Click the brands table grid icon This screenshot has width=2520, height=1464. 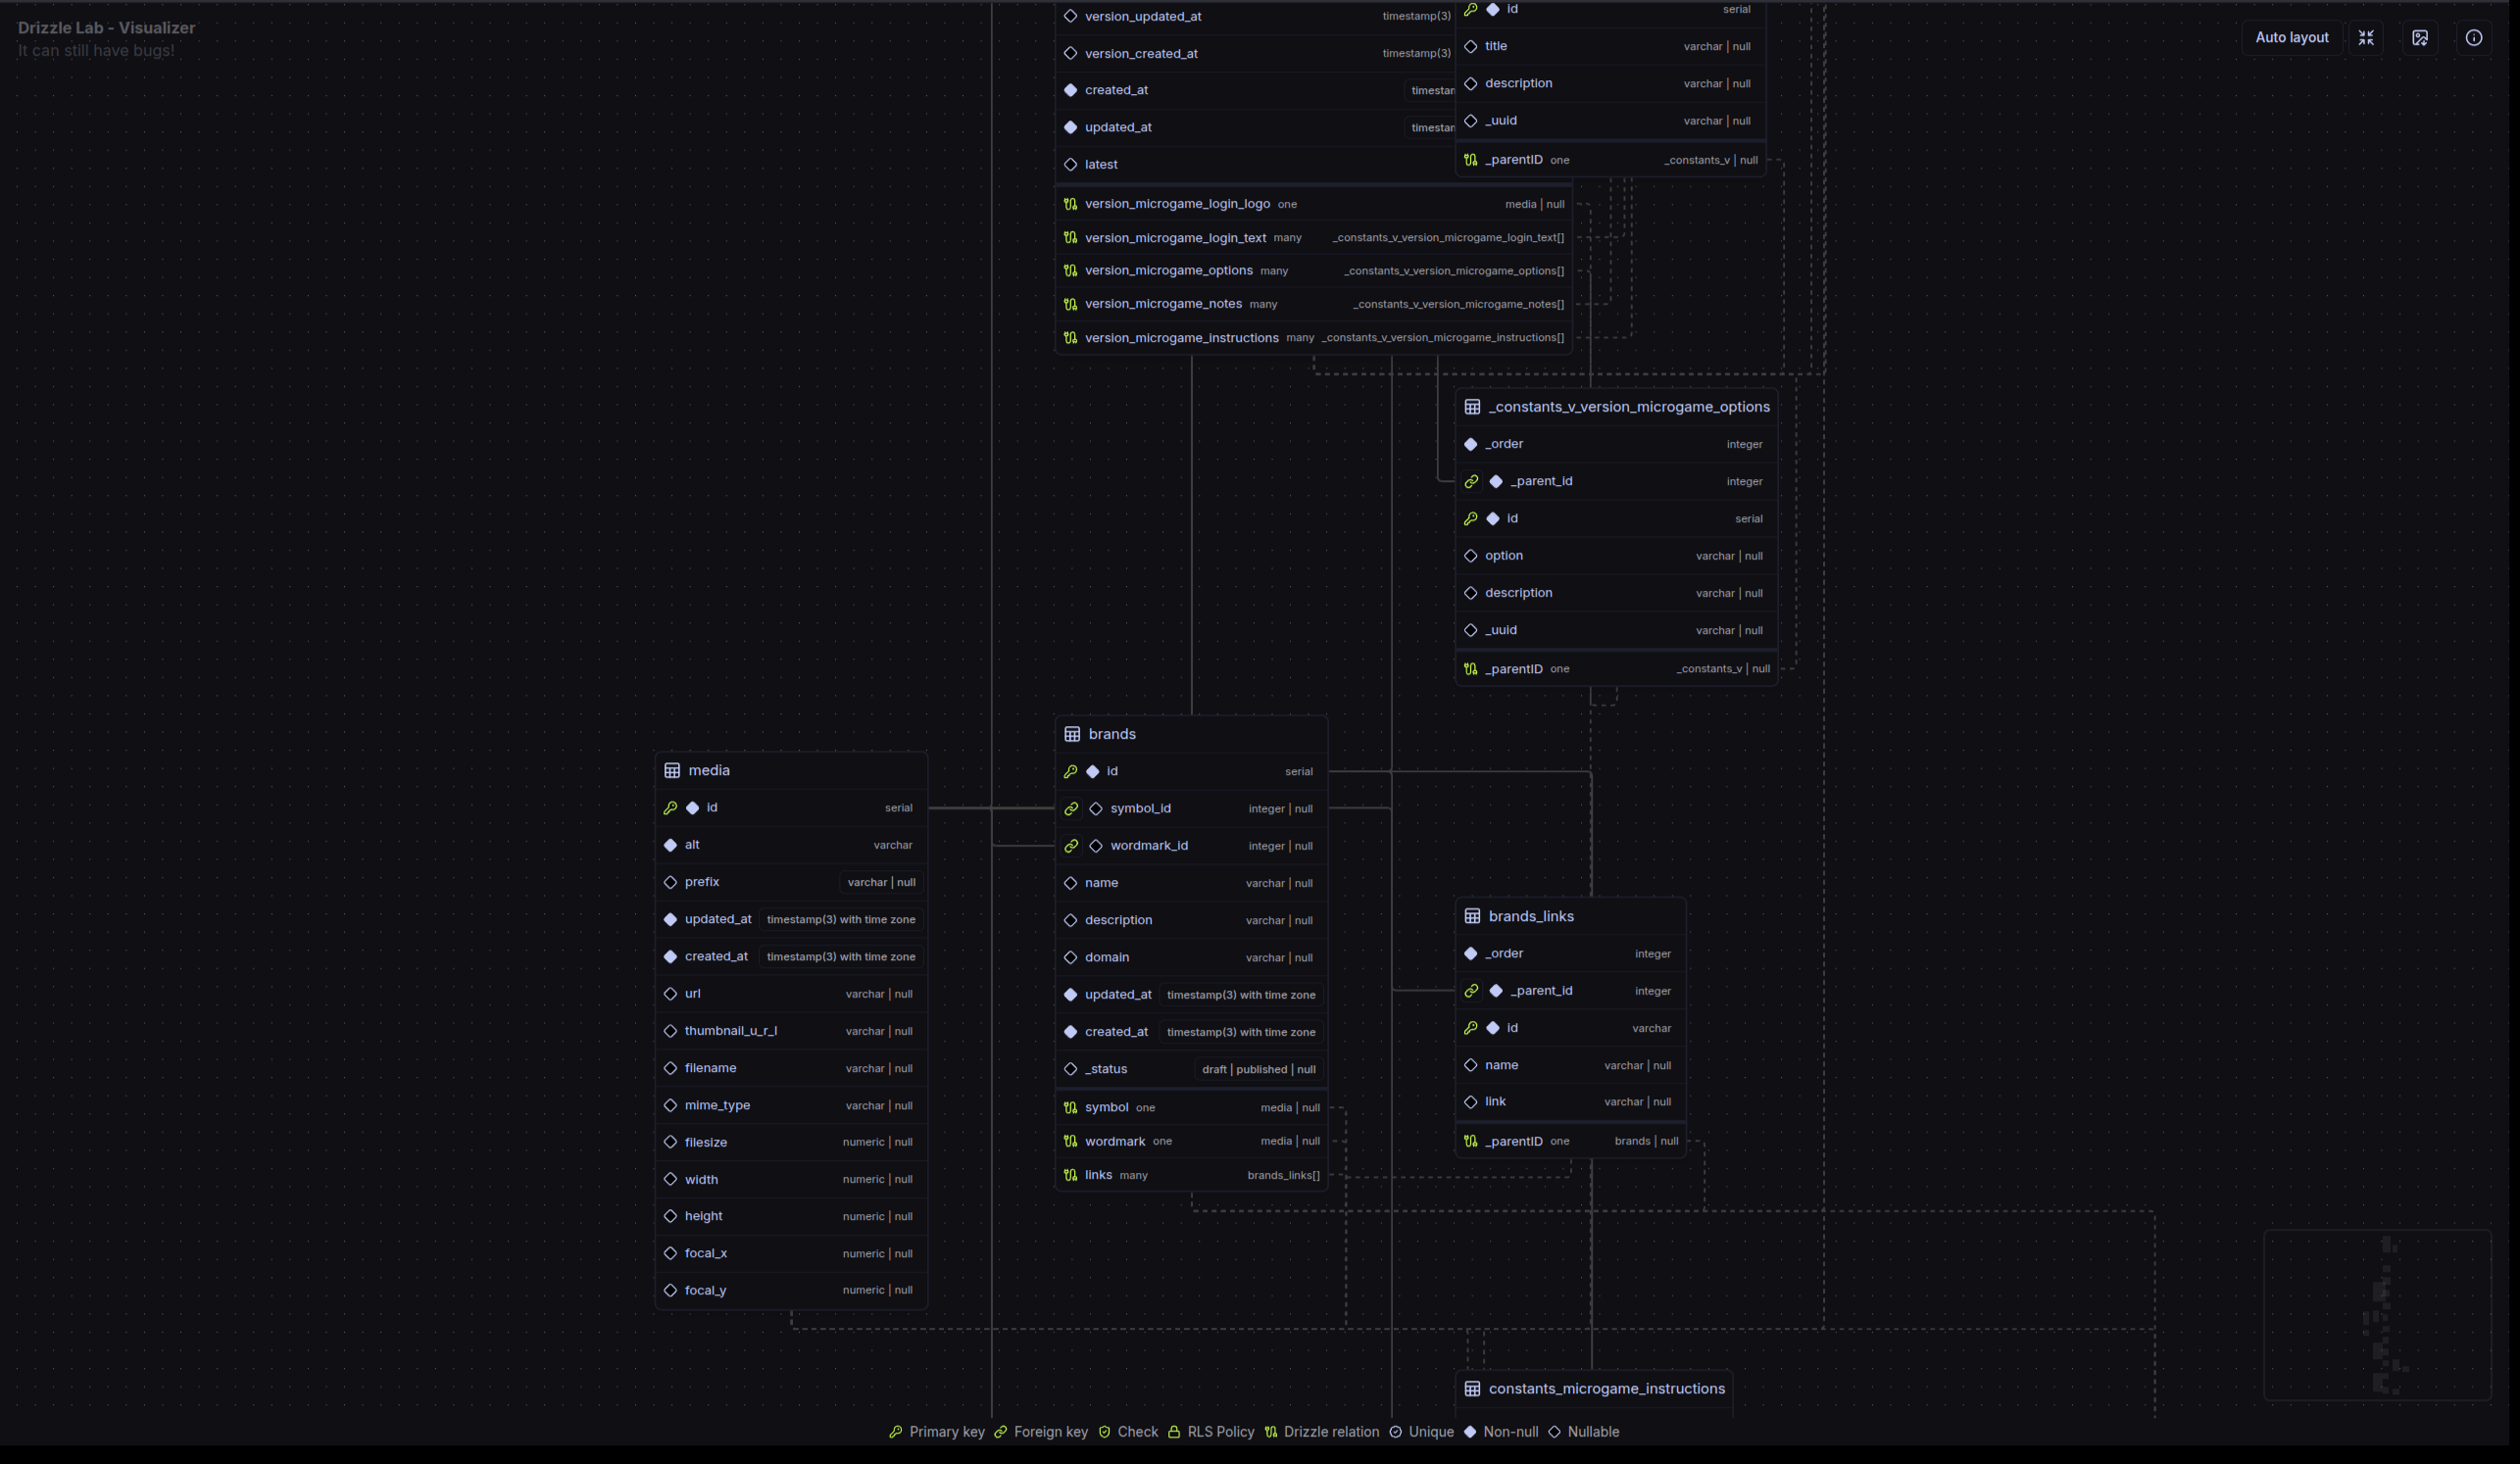point(1072,735)
